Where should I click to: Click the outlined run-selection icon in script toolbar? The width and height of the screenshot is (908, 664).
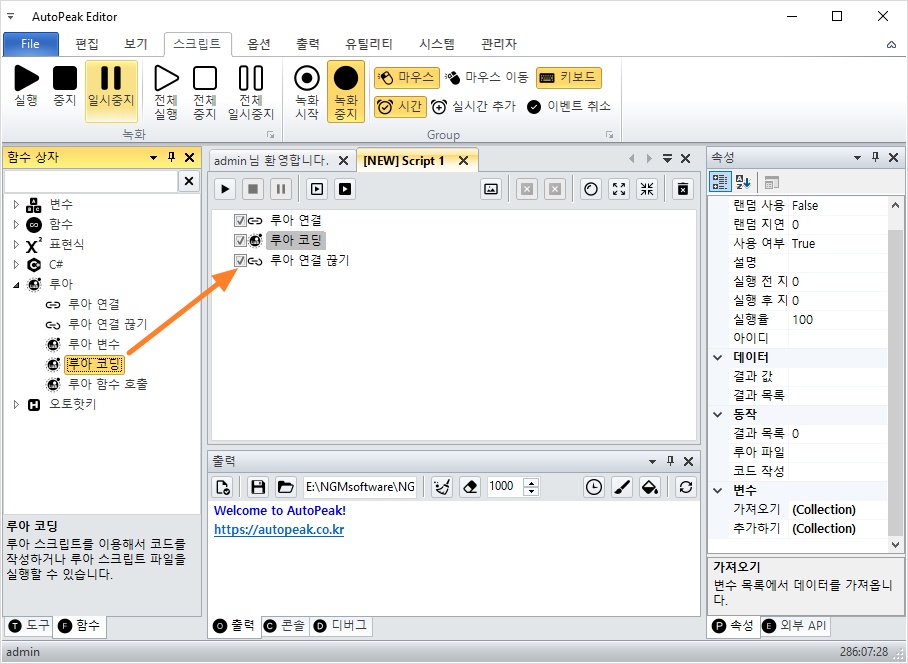(317, 189)
